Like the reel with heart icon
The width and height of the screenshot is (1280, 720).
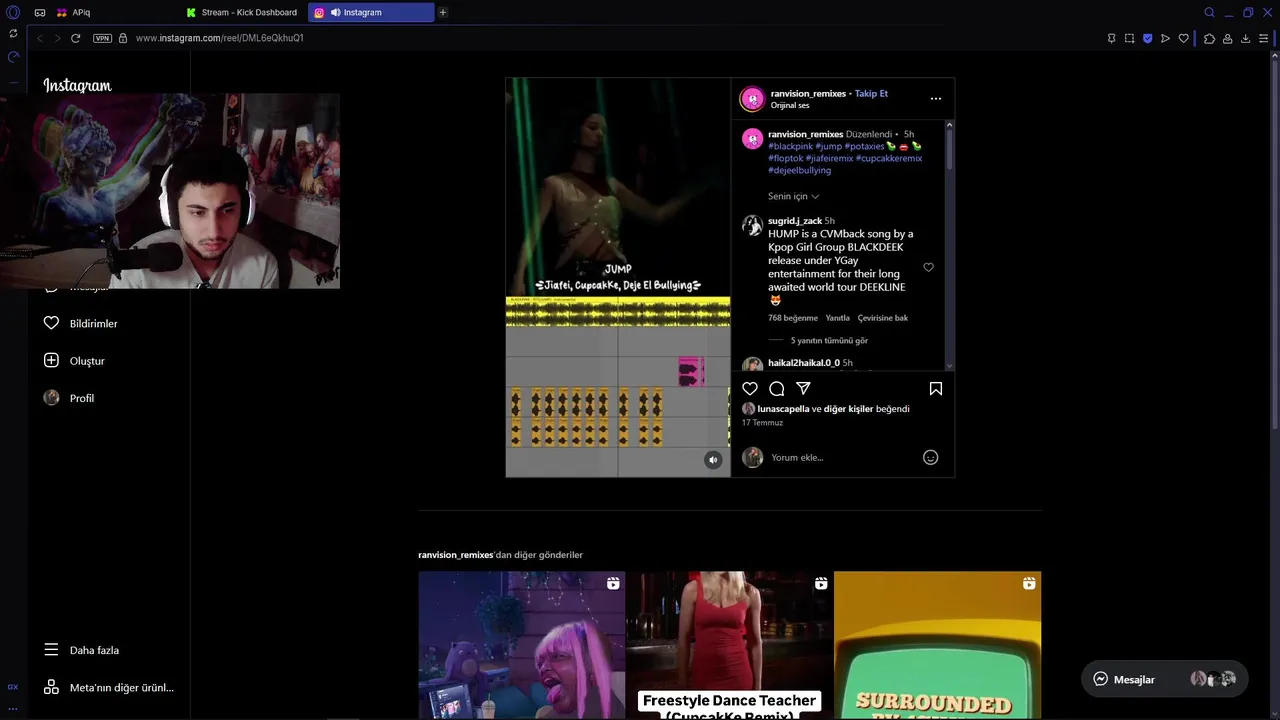(750, 388)
